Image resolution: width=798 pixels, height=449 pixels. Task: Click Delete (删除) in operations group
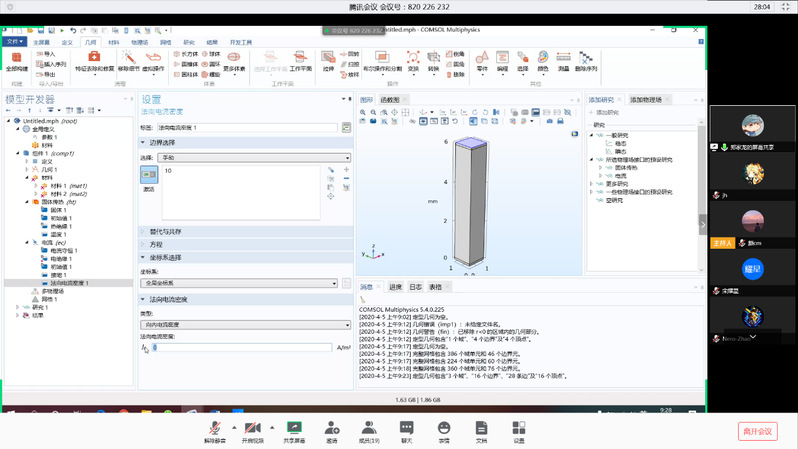click(455, 74)
